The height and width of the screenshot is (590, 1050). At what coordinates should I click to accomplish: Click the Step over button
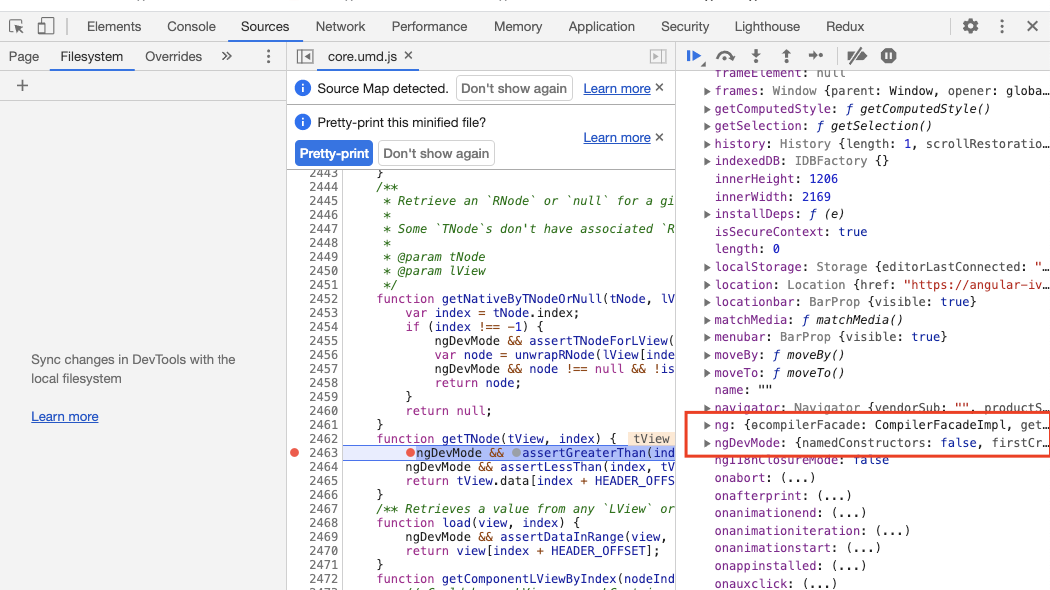[726, 56]
